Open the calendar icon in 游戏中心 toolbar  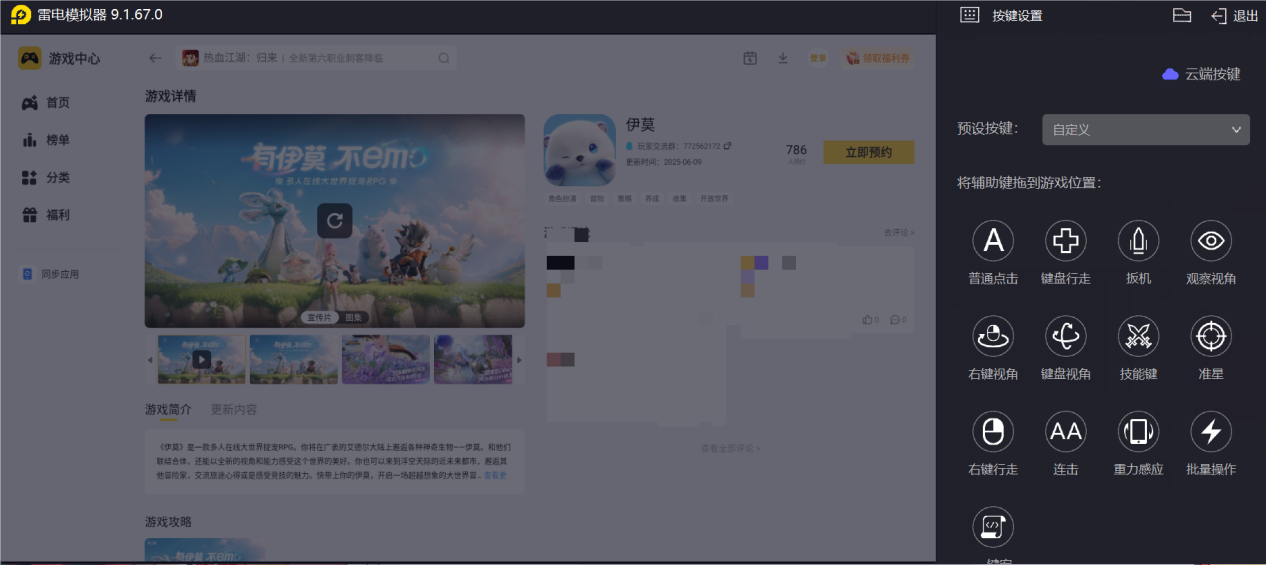[750, 58]
